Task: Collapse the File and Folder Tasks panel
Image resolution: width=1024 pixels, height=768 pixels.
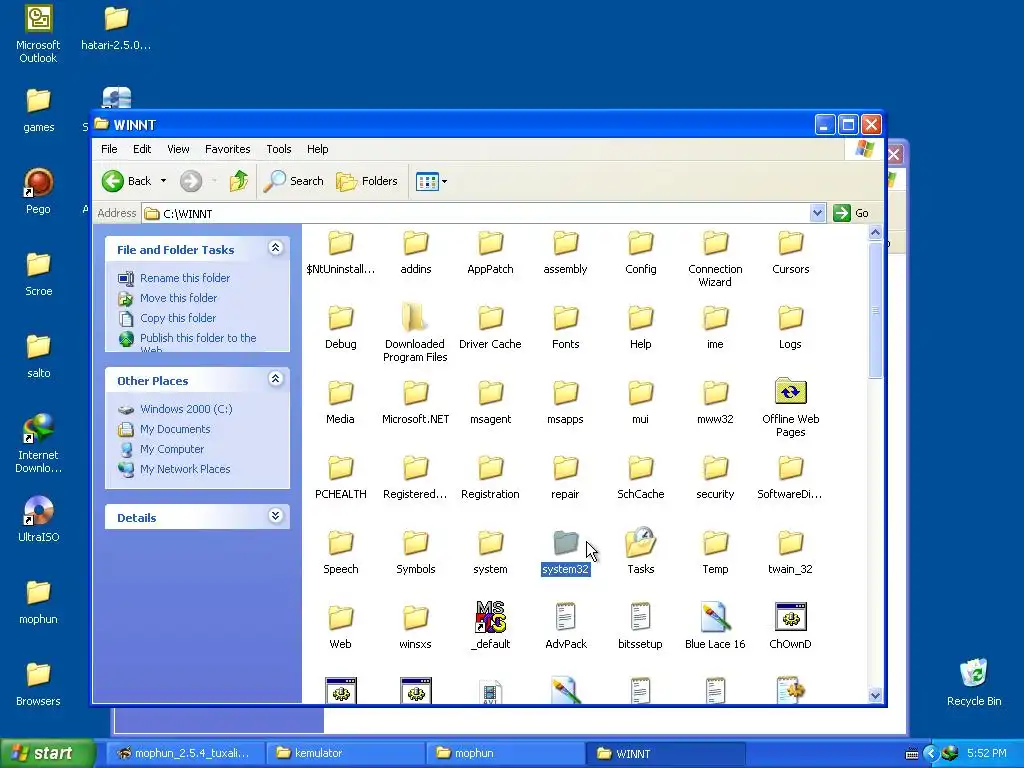Action: point(276,248)
